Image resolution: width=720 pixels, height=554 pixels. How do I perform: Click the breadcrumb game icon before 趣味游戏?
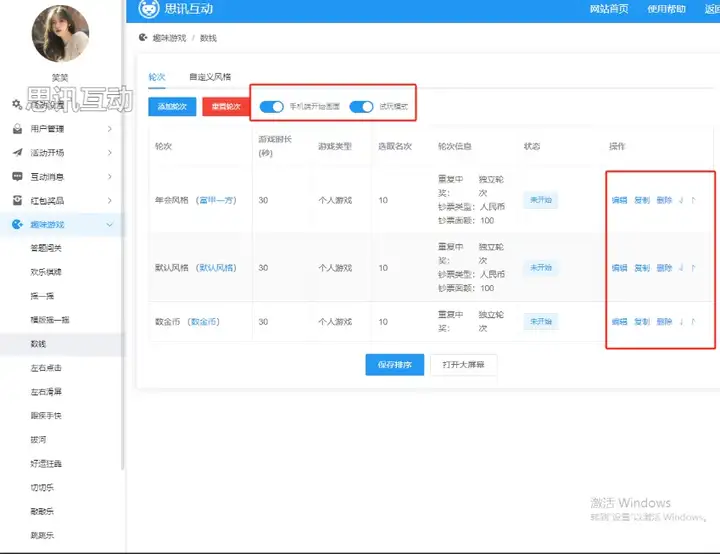(x=143, y=38)
